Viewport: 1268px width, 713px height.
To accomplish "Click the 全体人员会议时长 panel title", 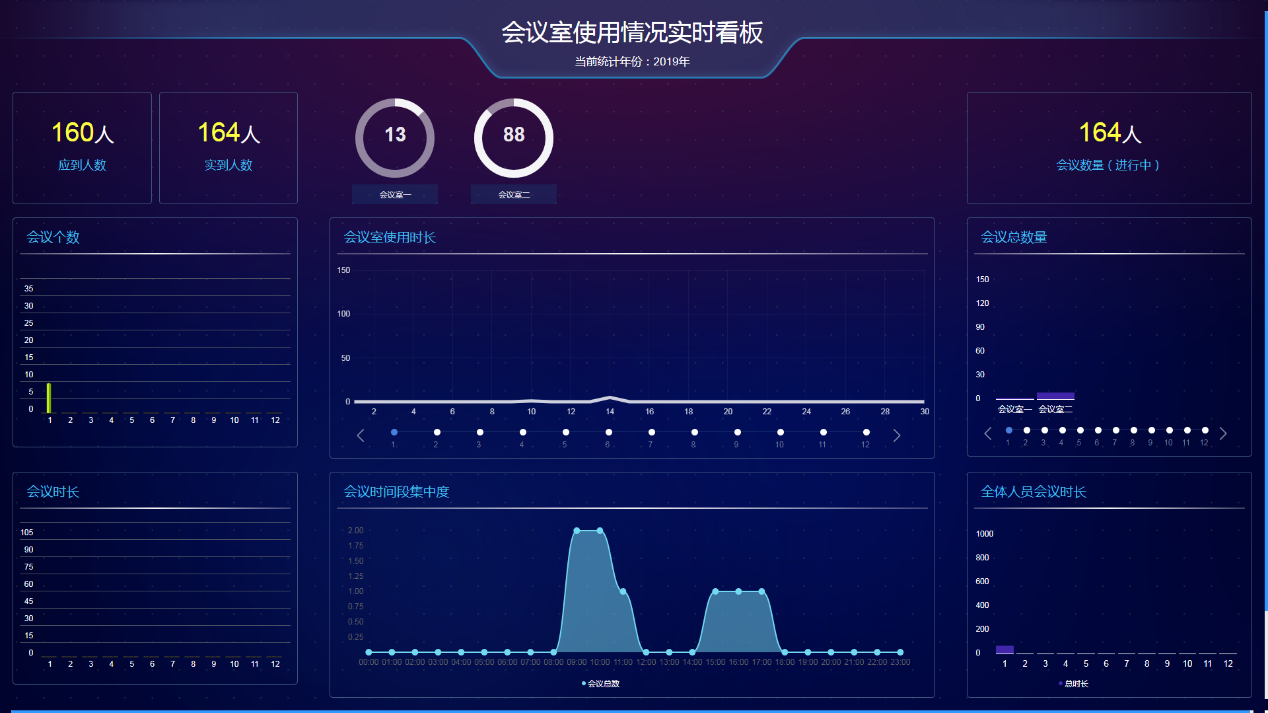I will (x=1034, y=492).
